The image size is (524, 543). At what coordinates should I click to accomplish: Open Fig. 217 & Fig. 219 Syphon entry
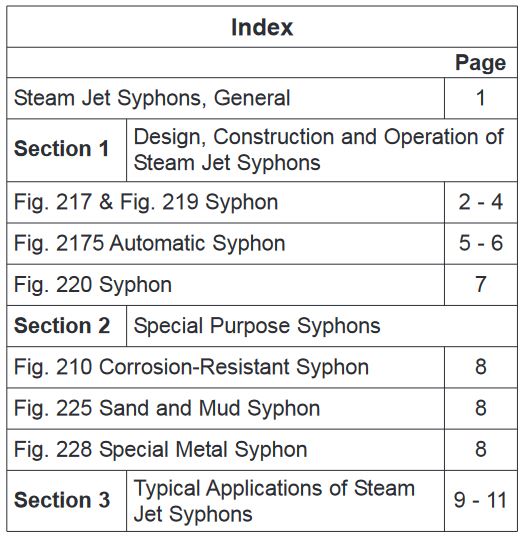146,202
